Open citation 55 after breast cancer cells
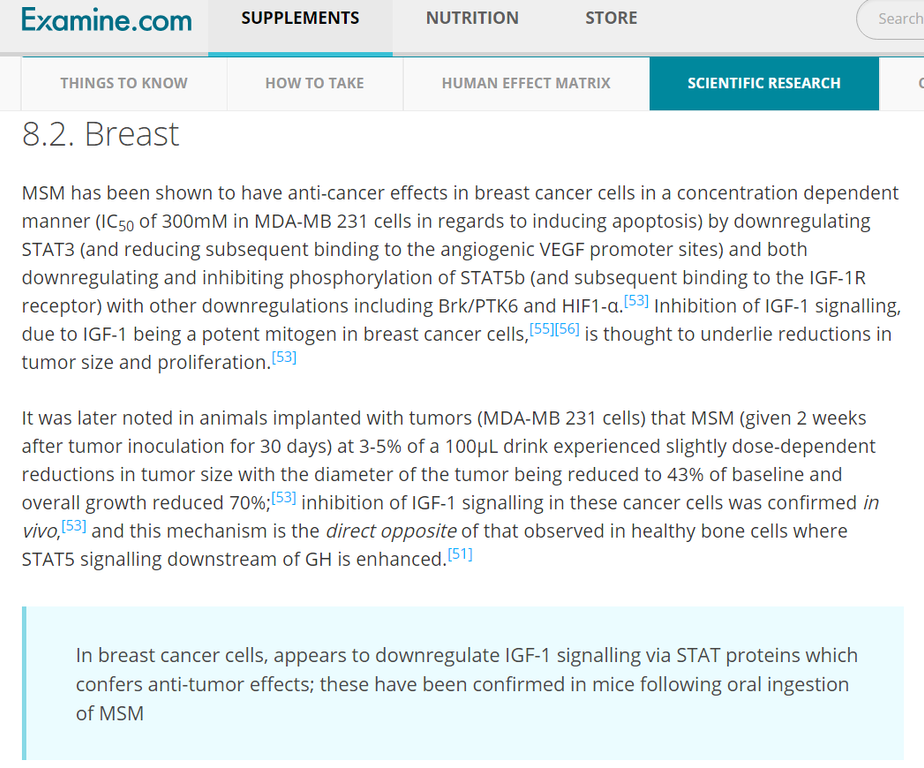 click(x=542, y=329)
